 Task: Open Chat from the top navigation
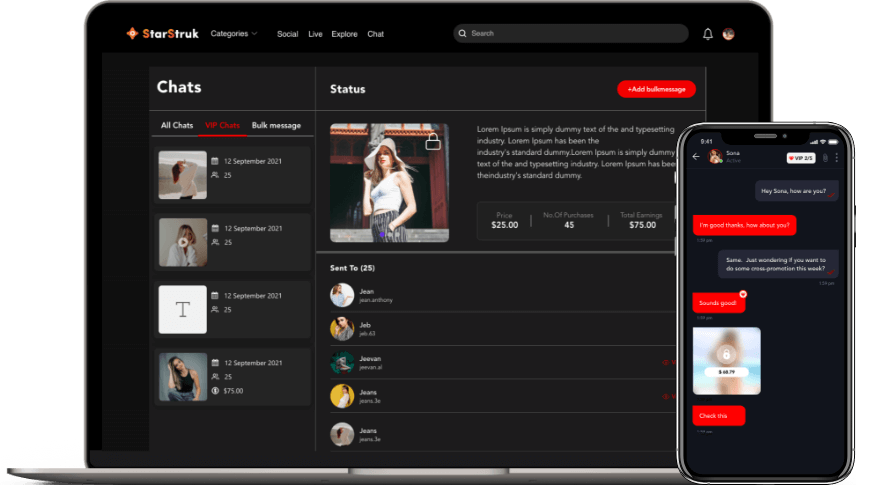tap(375, 34)
